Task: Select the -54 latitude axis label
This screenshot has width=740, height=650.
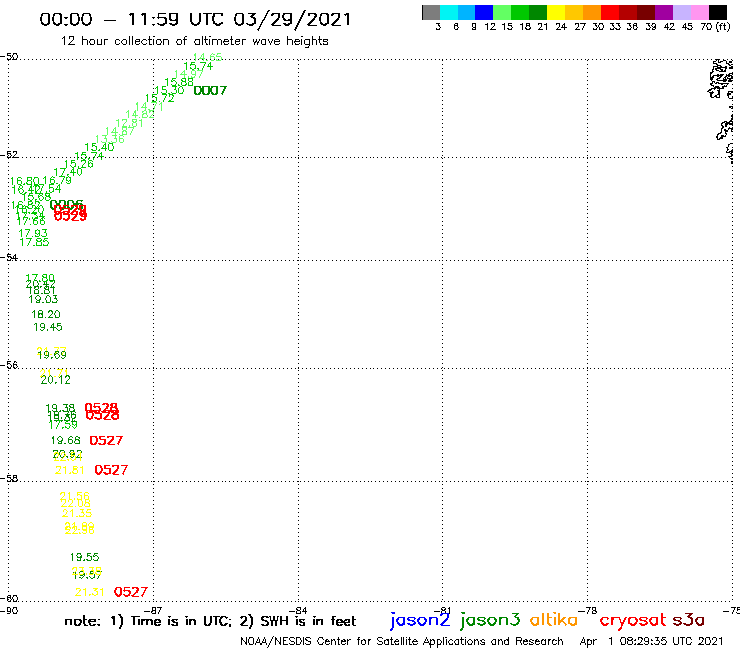Action: click(x=9, y=258)
